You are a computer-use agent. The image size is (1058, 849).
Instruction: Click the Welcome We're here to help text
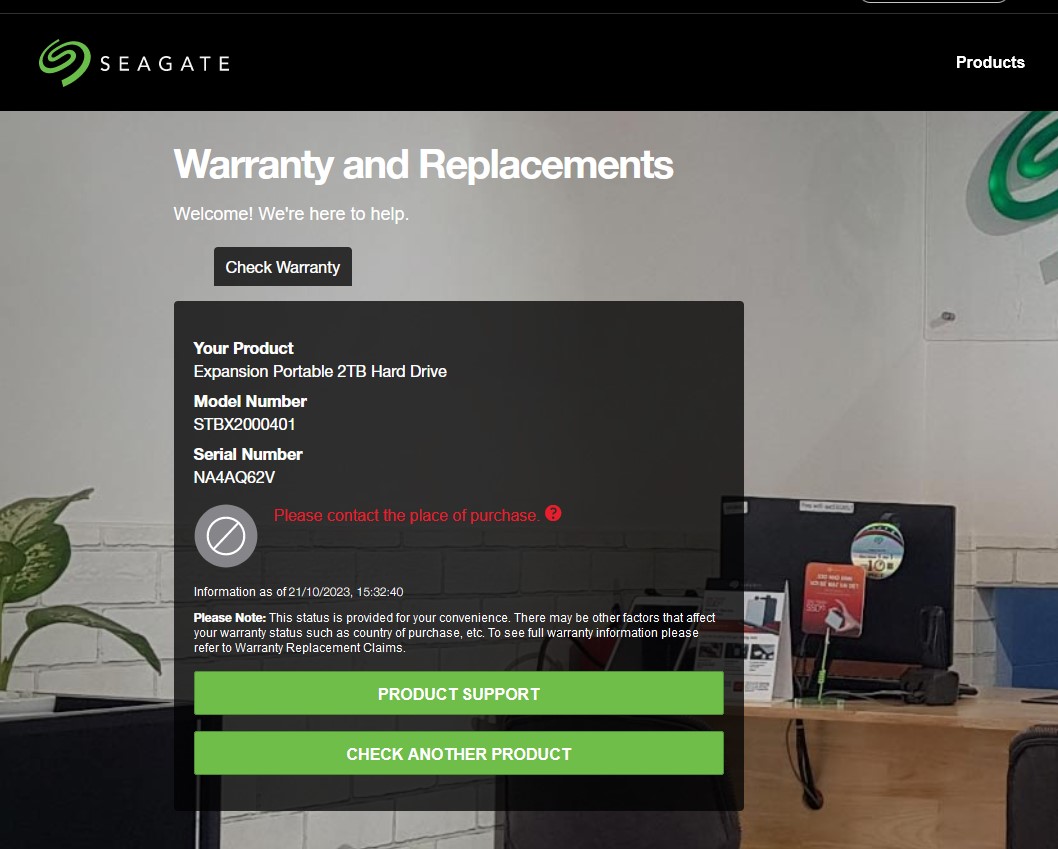click(291, 214)
